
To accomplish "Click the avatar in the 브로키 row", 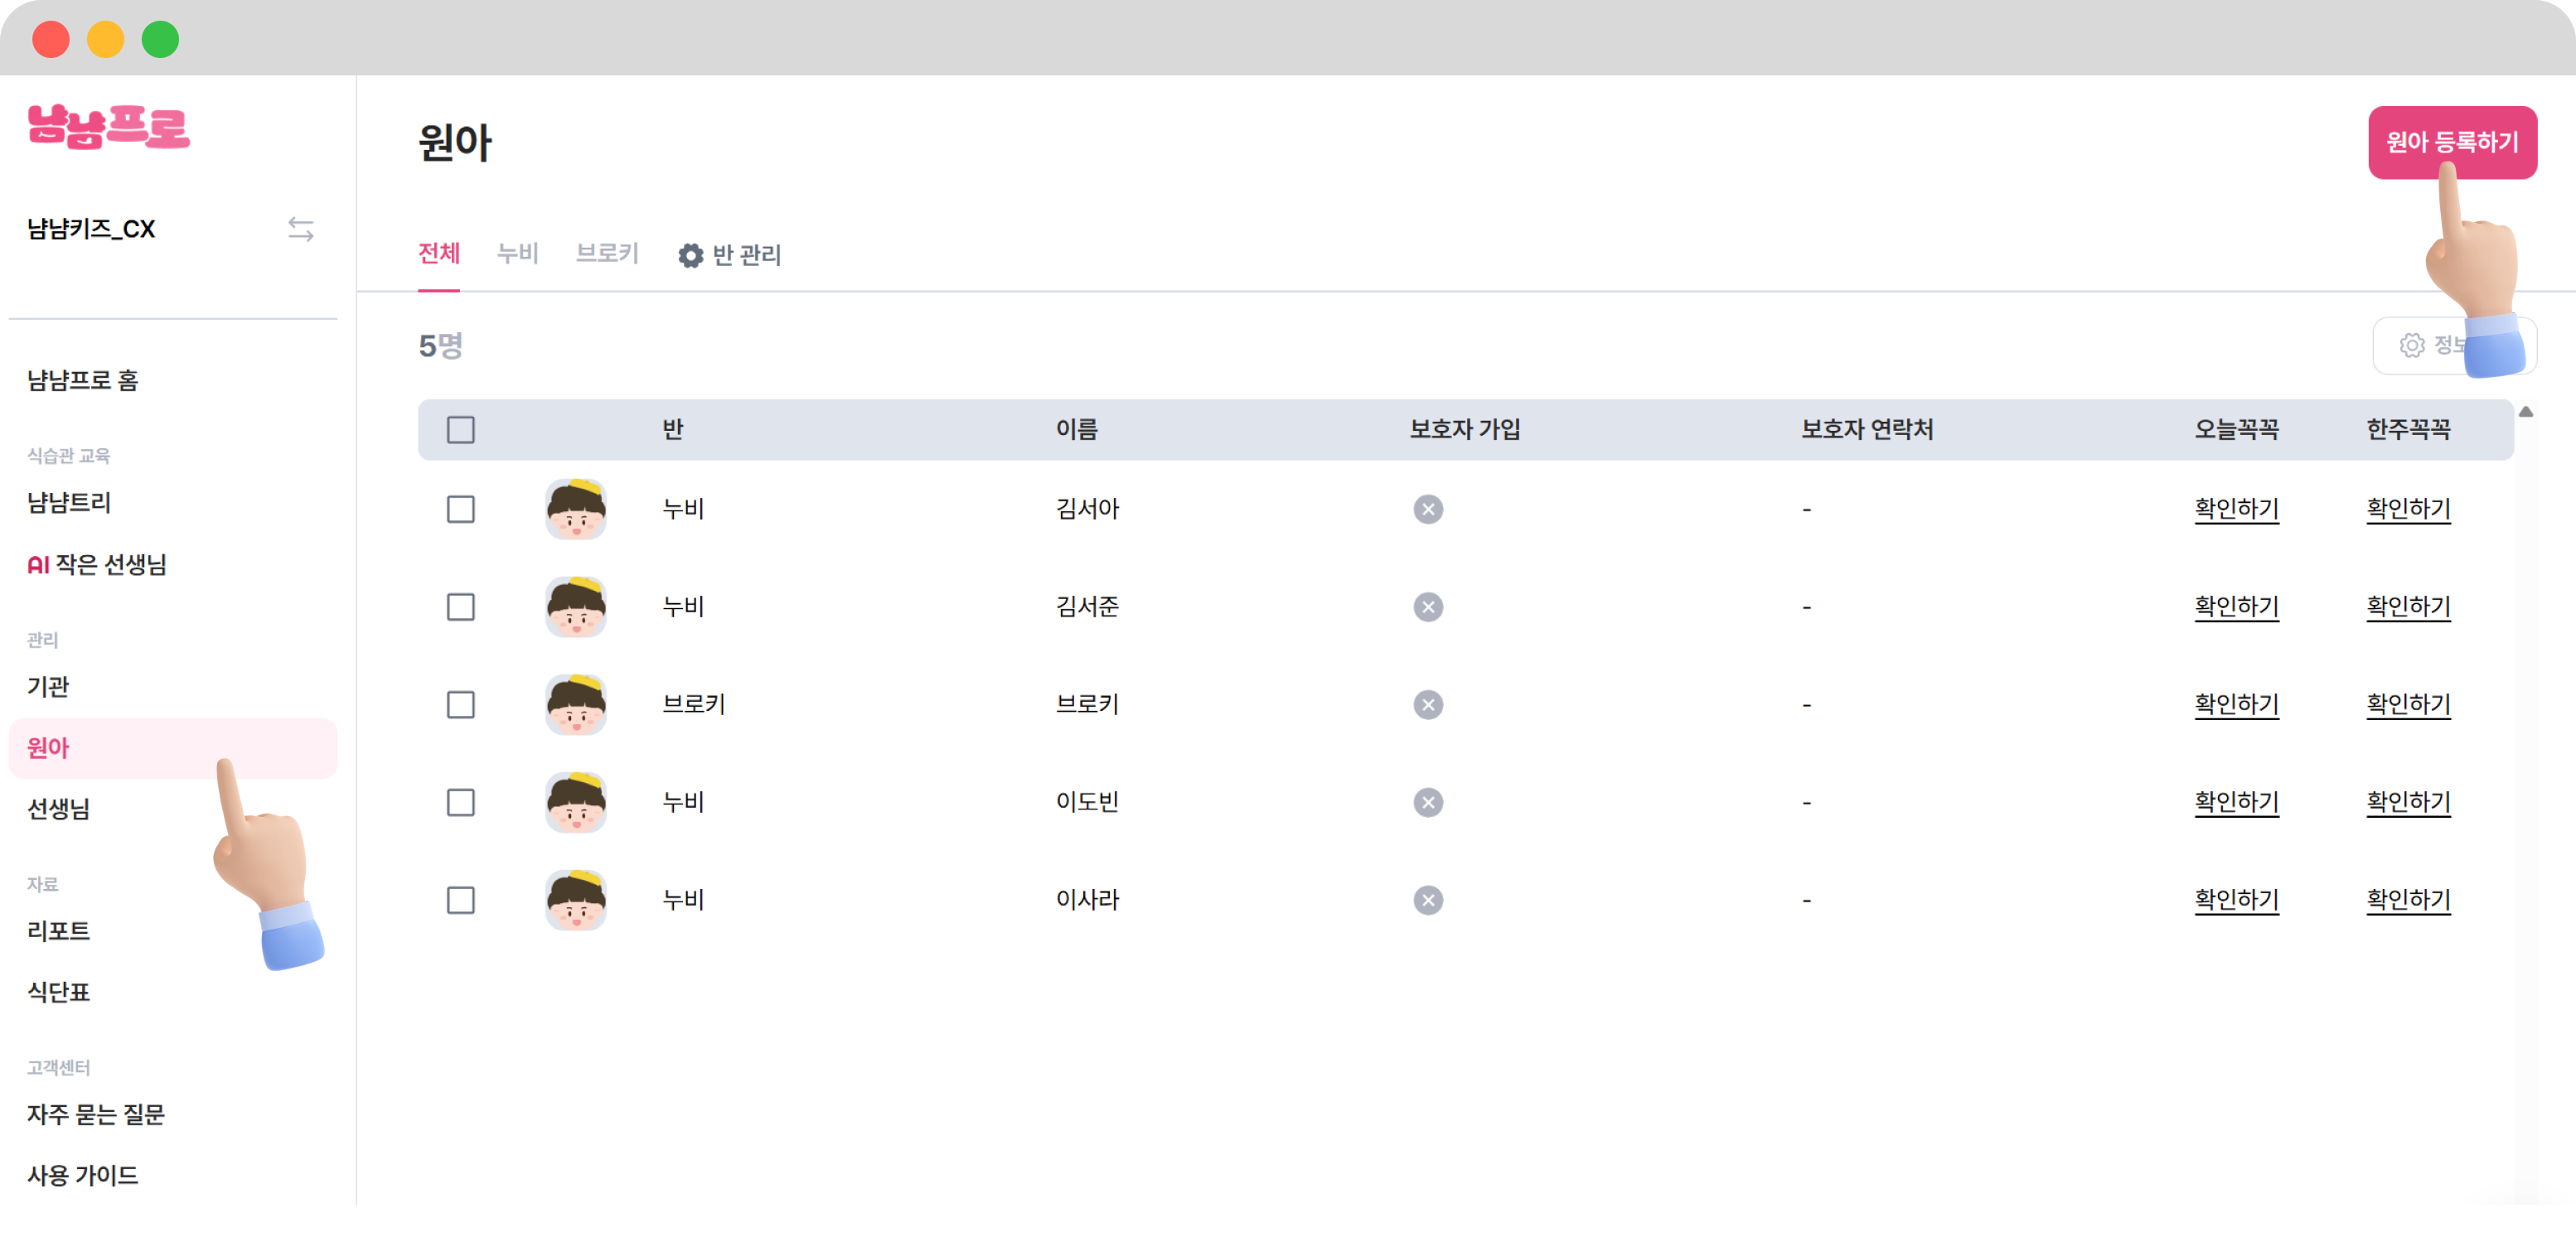I will 575,704.
